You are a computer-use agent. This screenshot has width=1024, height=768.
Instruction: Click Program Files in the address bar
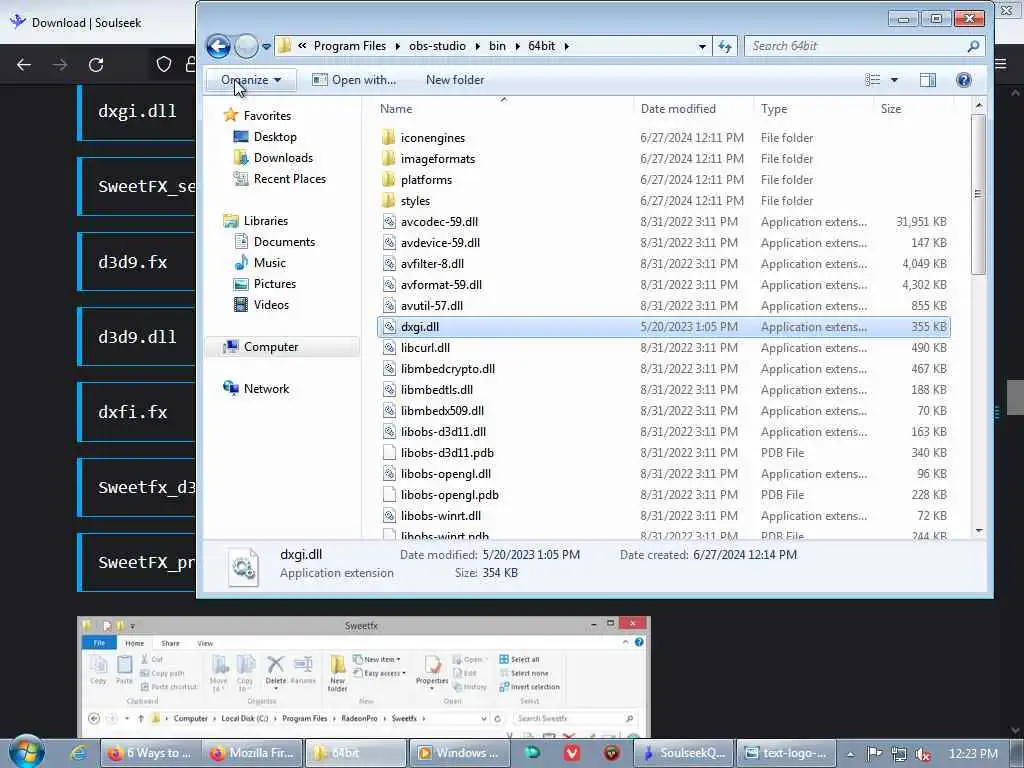pos(349,46)
